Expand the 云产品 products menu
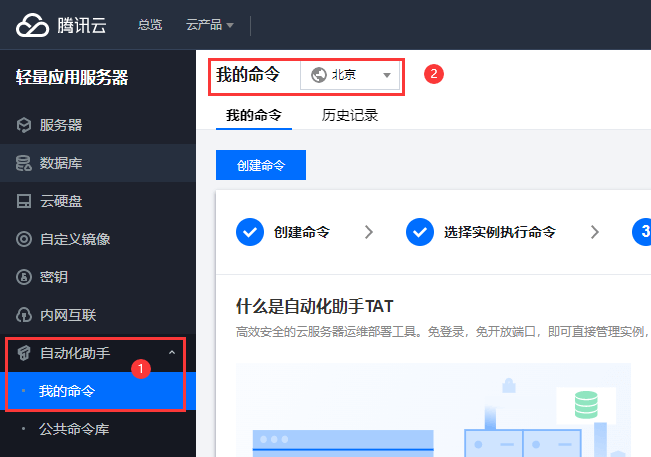The width and height of the screenshot is (651, 457). point(210,25)
